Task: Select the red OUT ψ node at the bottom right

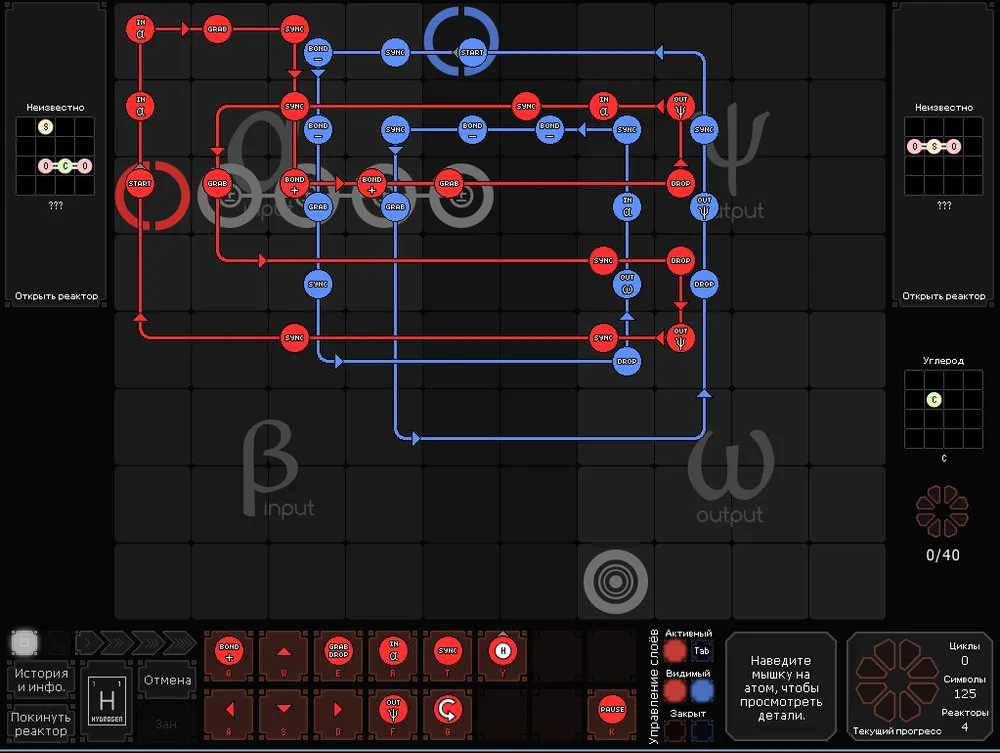Action: point(680,338)
